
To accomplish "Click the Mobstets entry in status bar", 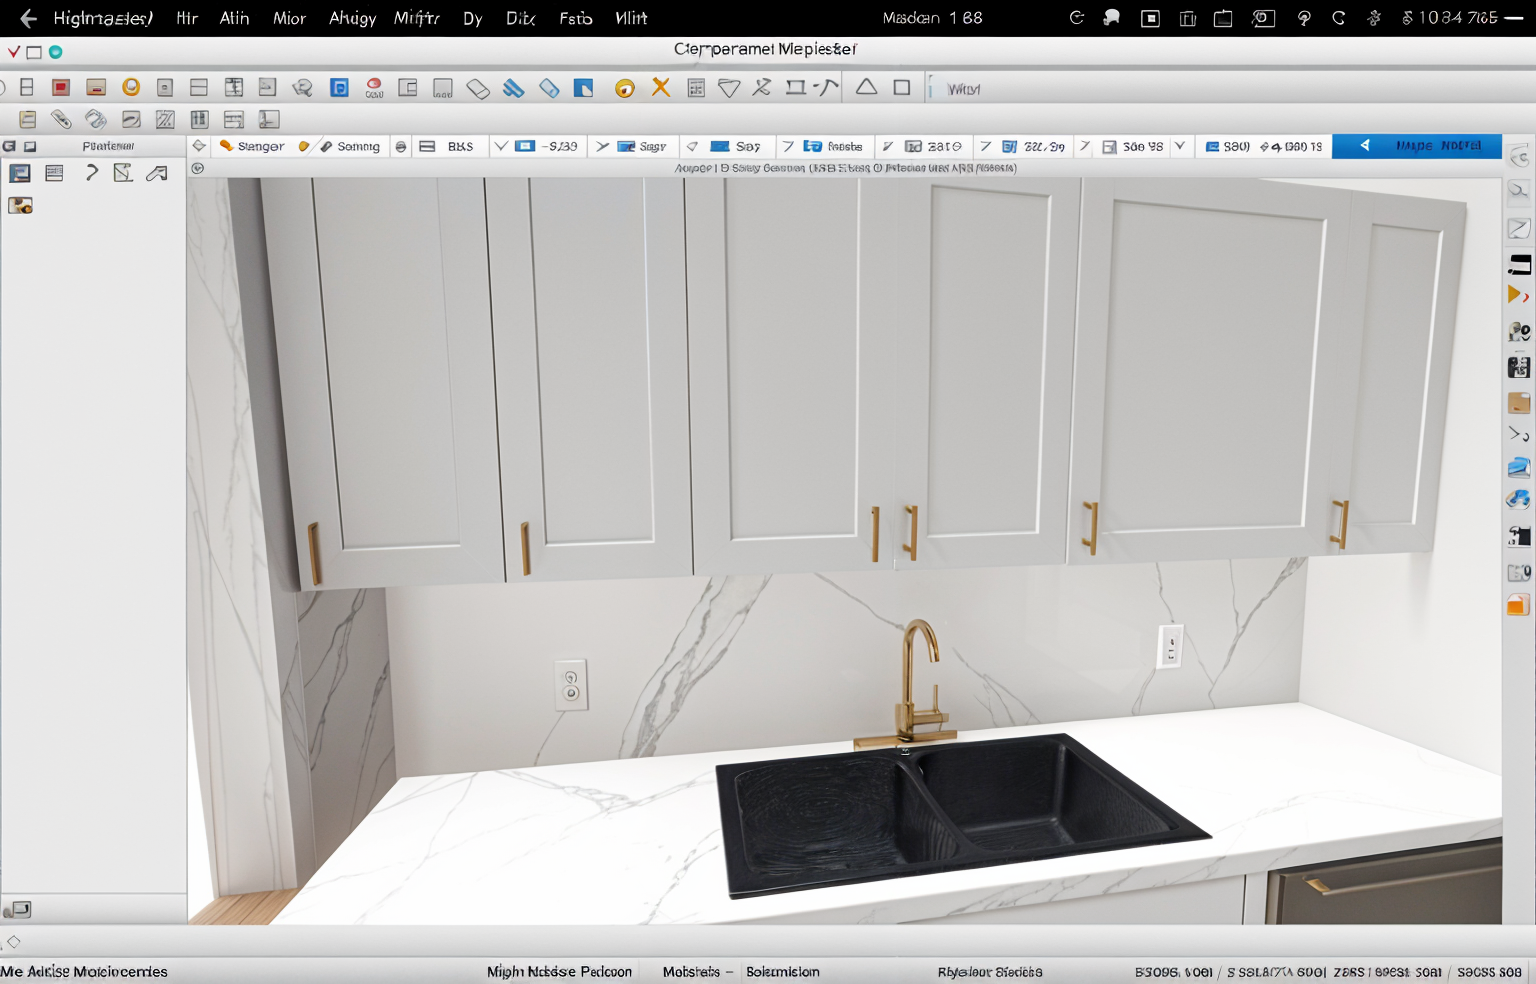I will click(691, 971).
